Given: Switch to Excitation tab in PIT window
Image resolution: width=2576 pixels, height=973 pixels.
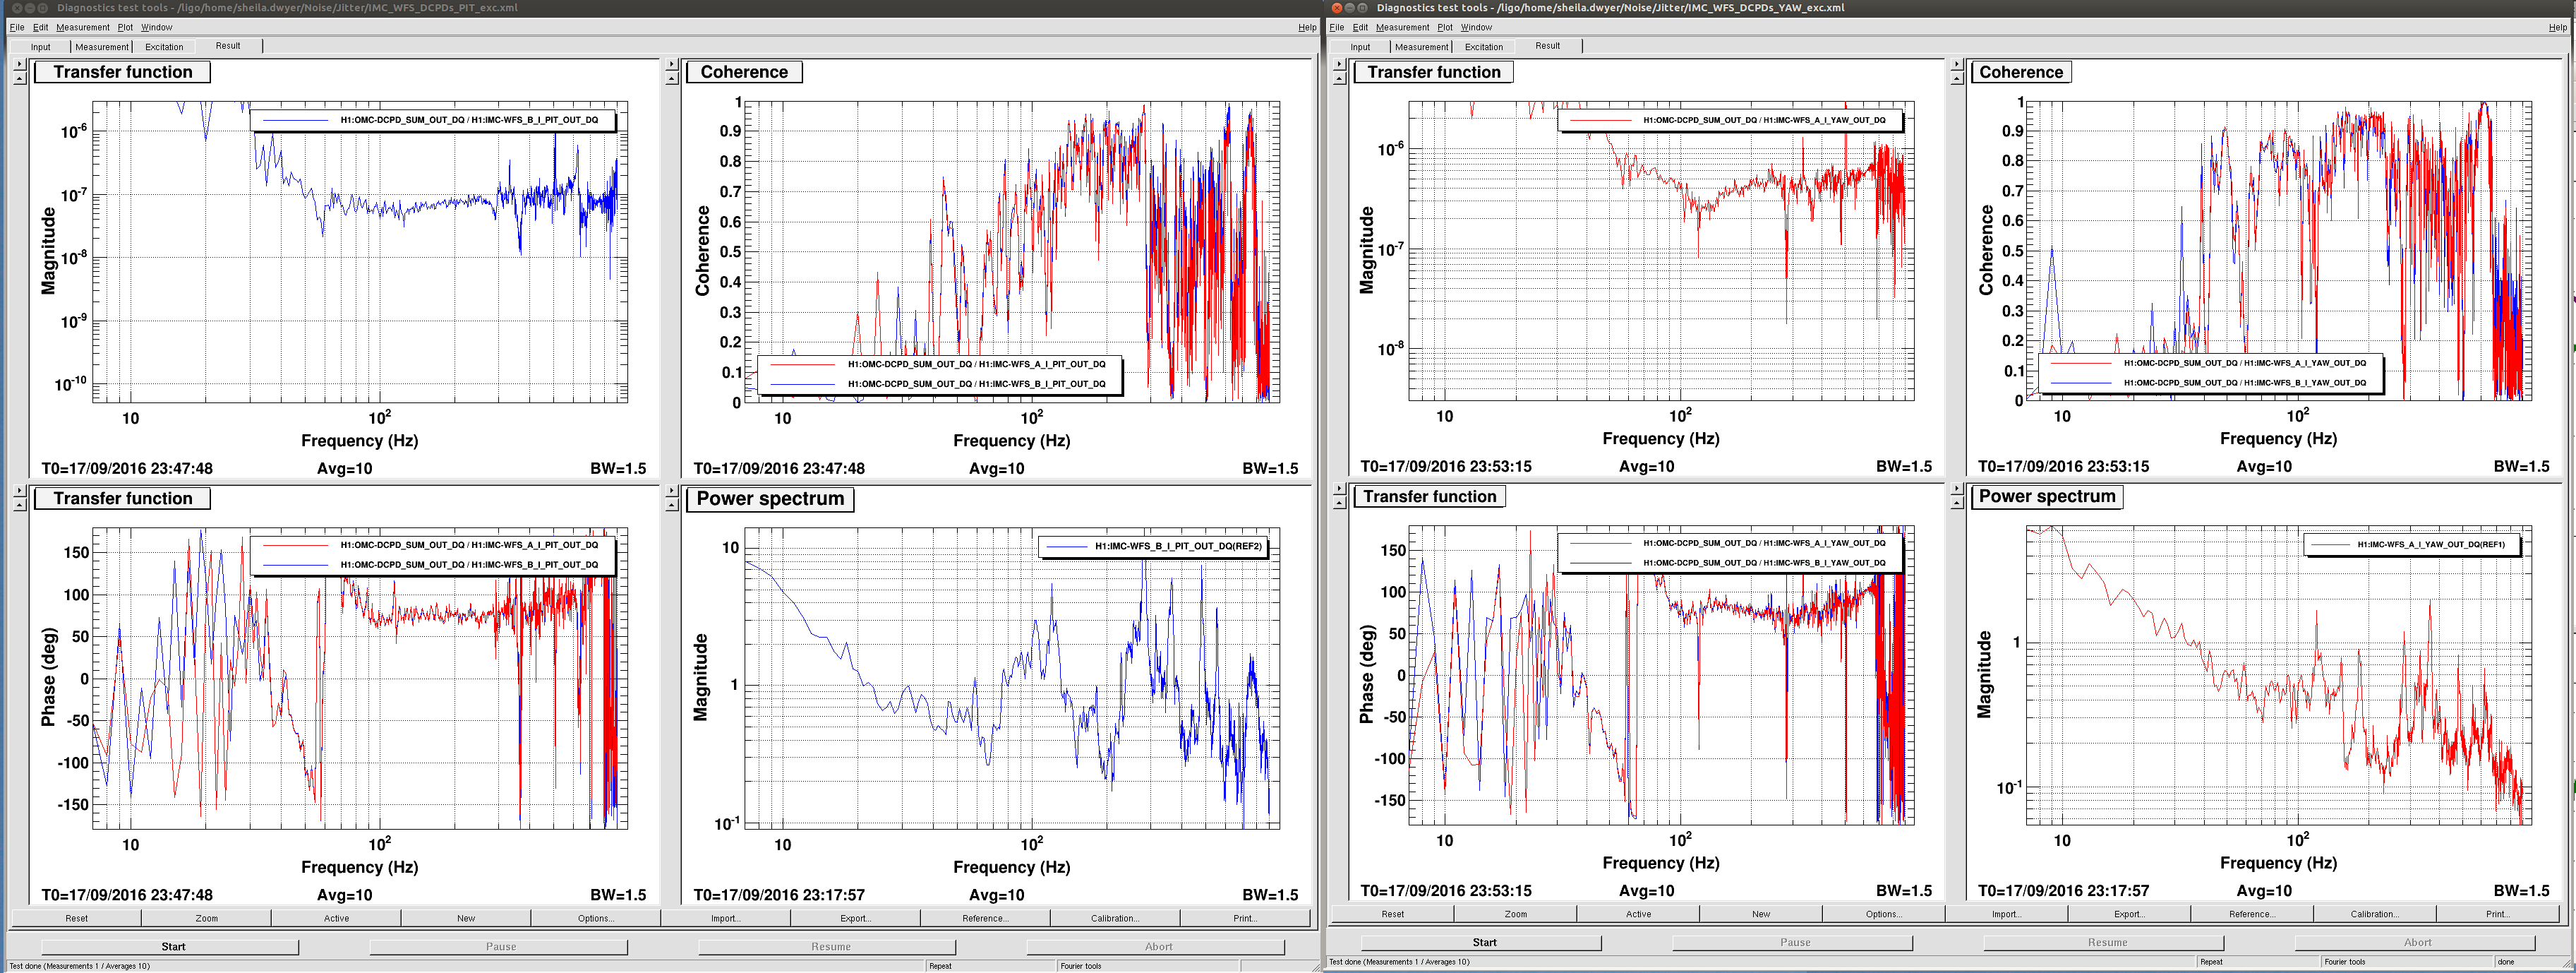Looking at the screenshot, I should coord(164,46).
